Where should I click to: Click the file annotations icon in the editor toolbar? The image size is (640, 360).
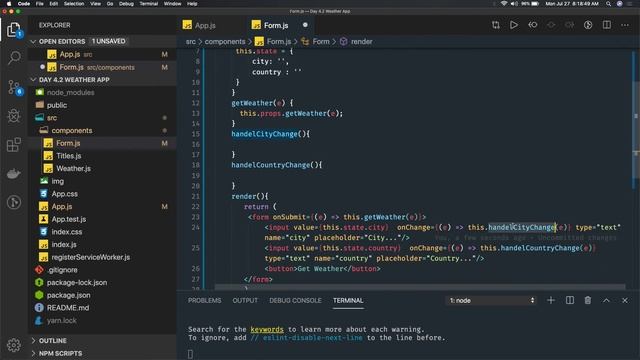(x=588, y=25)
